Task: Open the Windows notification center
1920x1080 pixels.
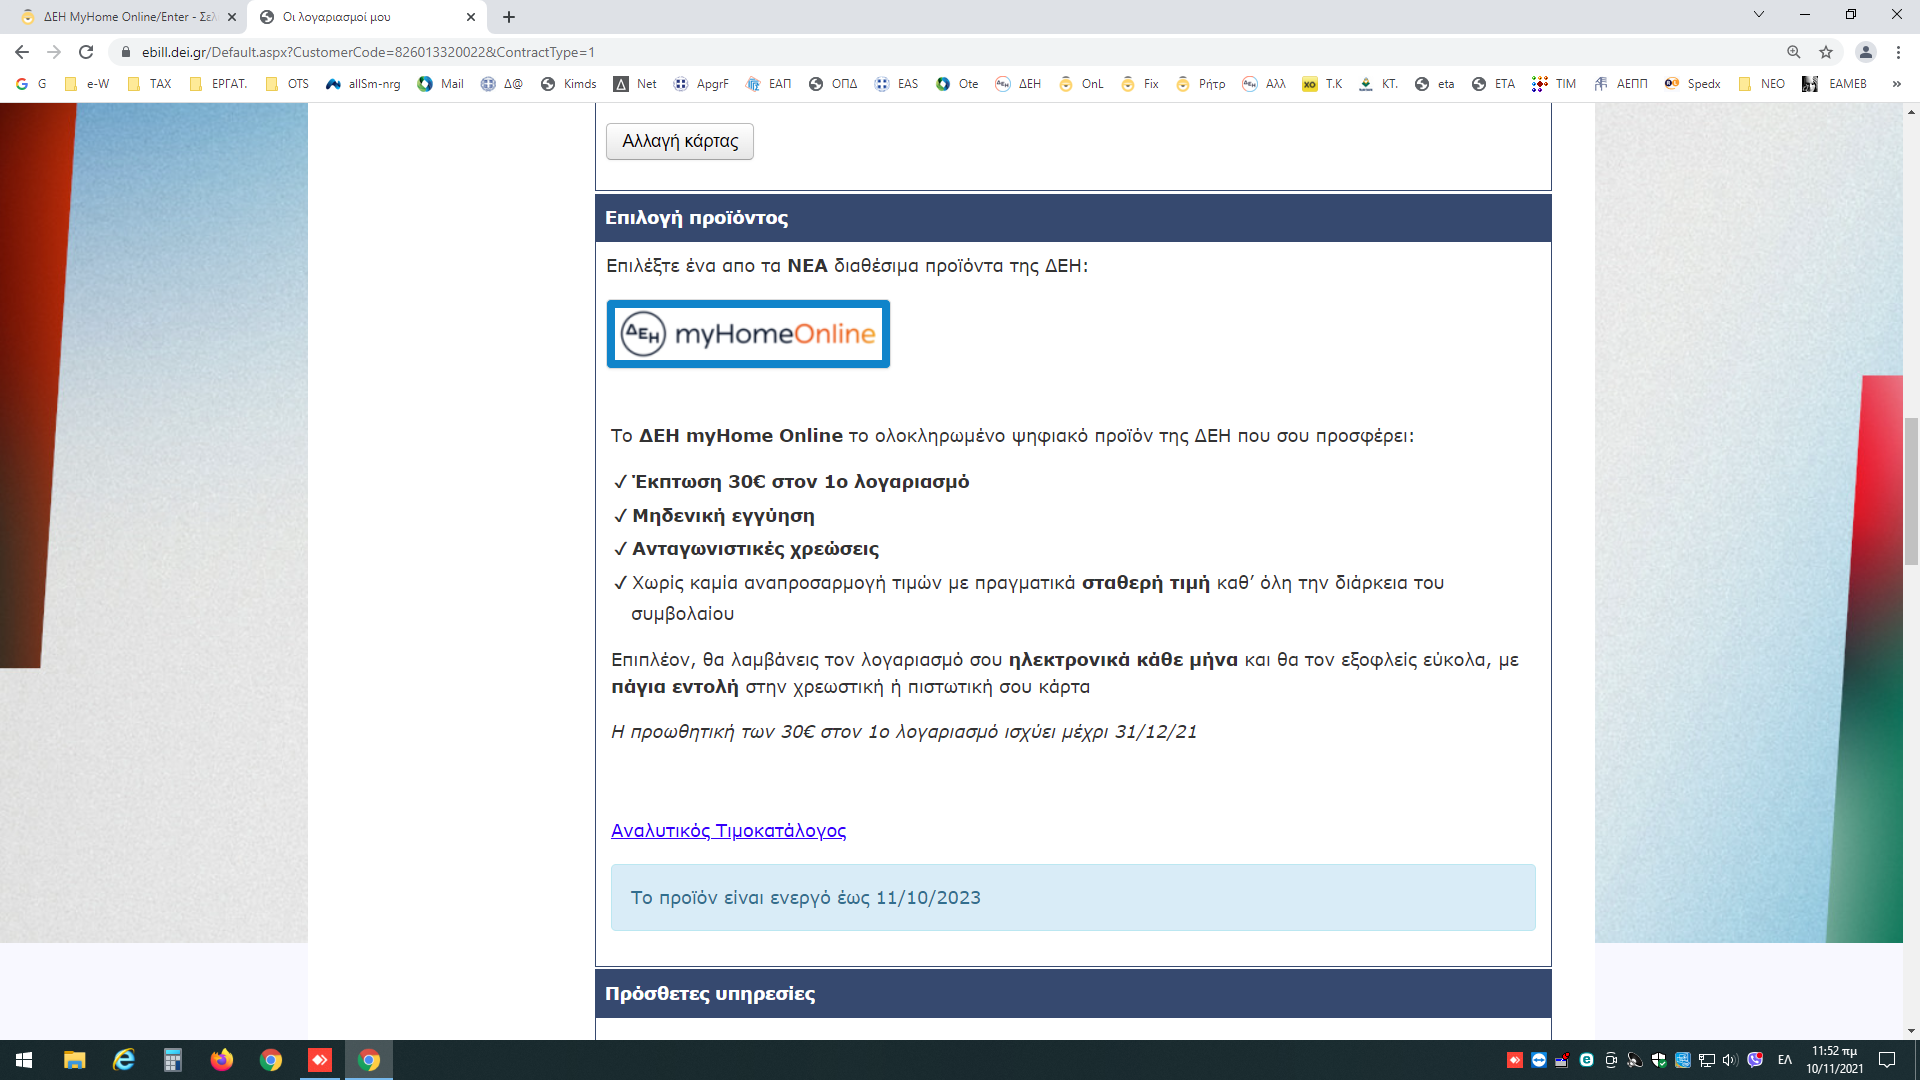Action: tap(1887, 1060)
